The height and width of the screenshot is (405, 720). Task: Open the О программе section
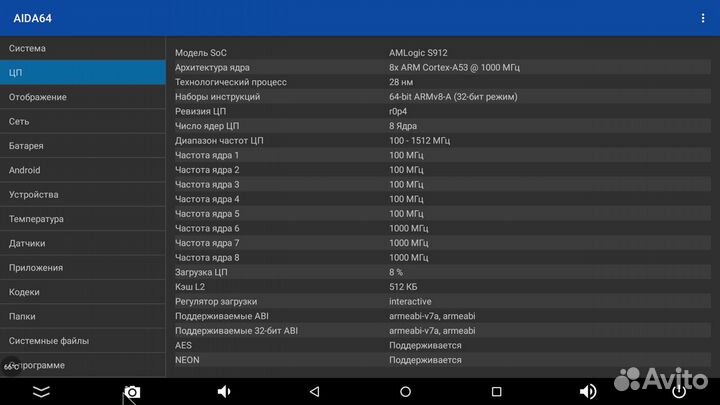coord(83,365)
